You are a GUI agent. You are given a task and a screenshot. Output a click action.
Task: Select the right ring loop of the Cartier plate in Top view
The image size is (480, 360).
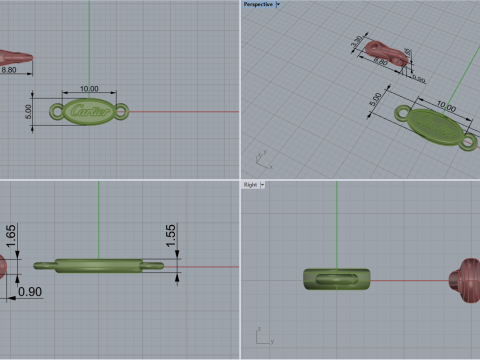[x=121, y=111]
